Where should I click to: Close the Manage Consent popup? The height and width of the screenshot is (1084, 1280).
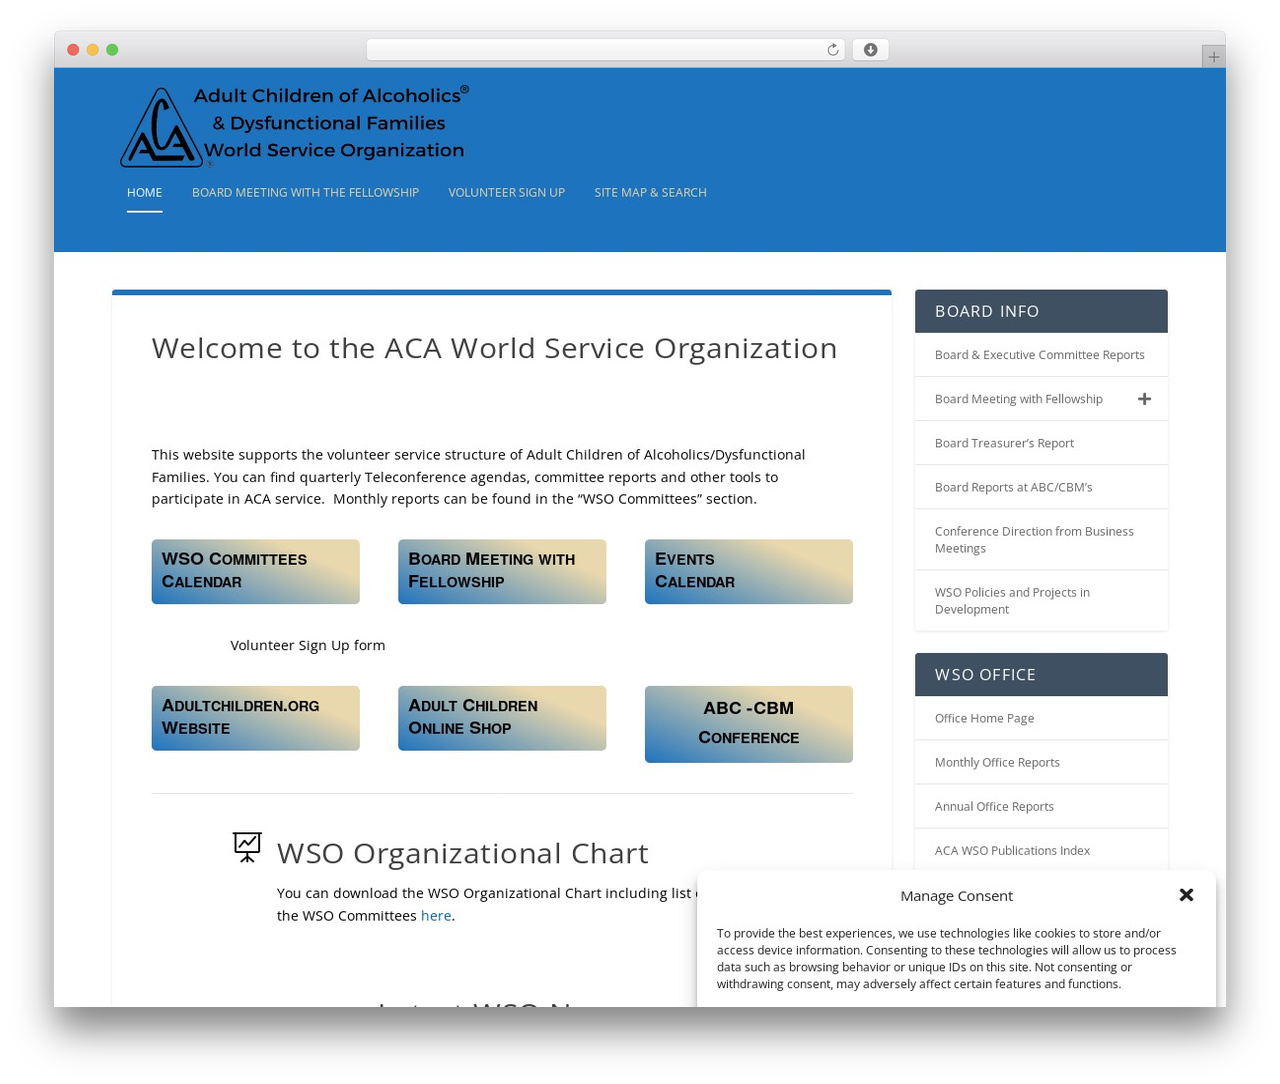1186,895
